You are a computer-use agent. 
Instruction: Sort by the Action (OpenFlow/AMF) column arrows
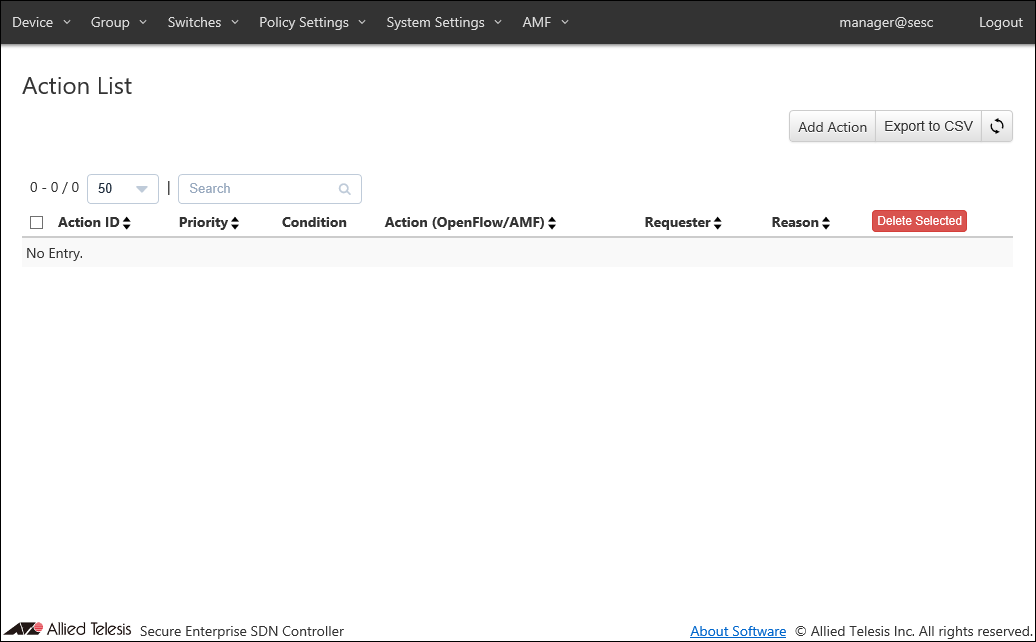(551, 223)
